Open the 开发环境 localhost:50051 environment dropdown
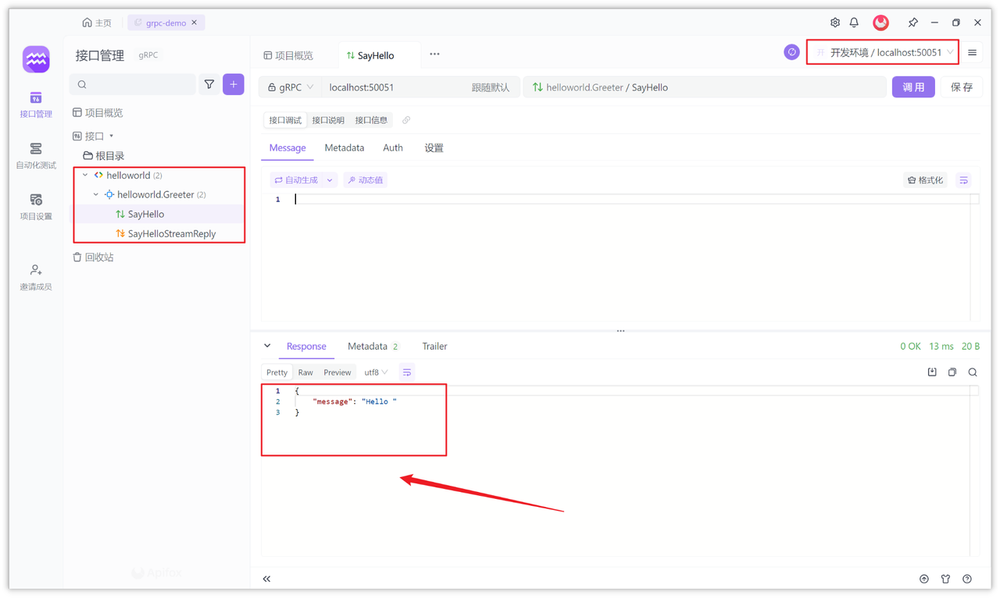1000x598 pixels. click(881, 52)
